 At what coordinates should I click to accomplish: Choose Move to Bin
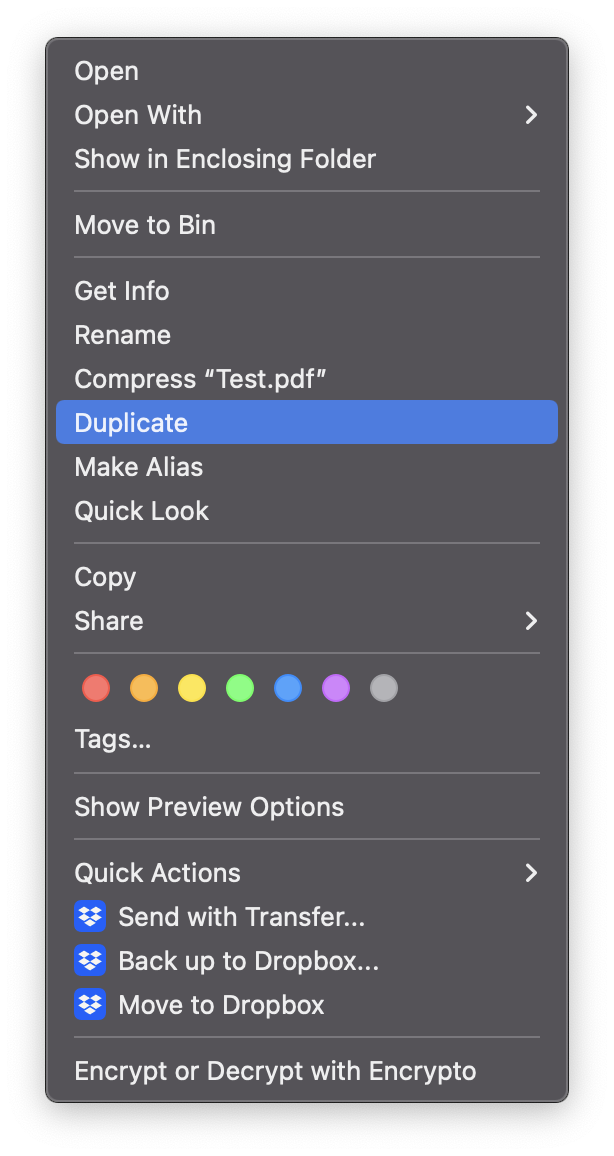(x=145, y=225)
